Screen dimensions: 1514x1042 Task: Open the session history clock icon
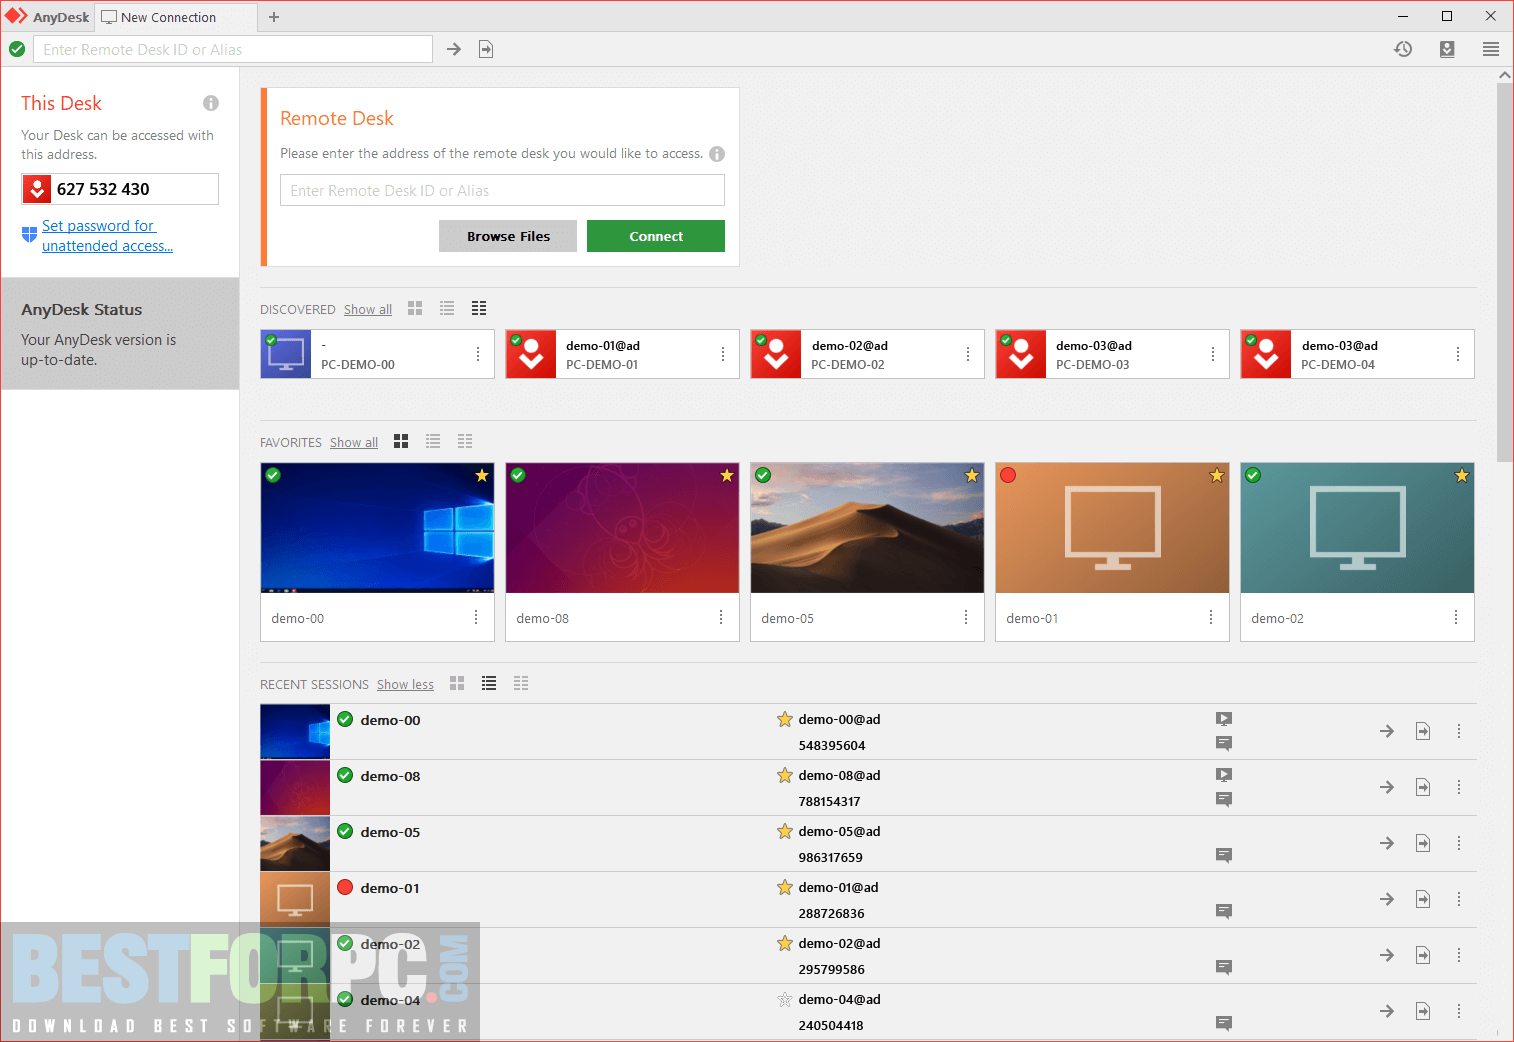1403,49
